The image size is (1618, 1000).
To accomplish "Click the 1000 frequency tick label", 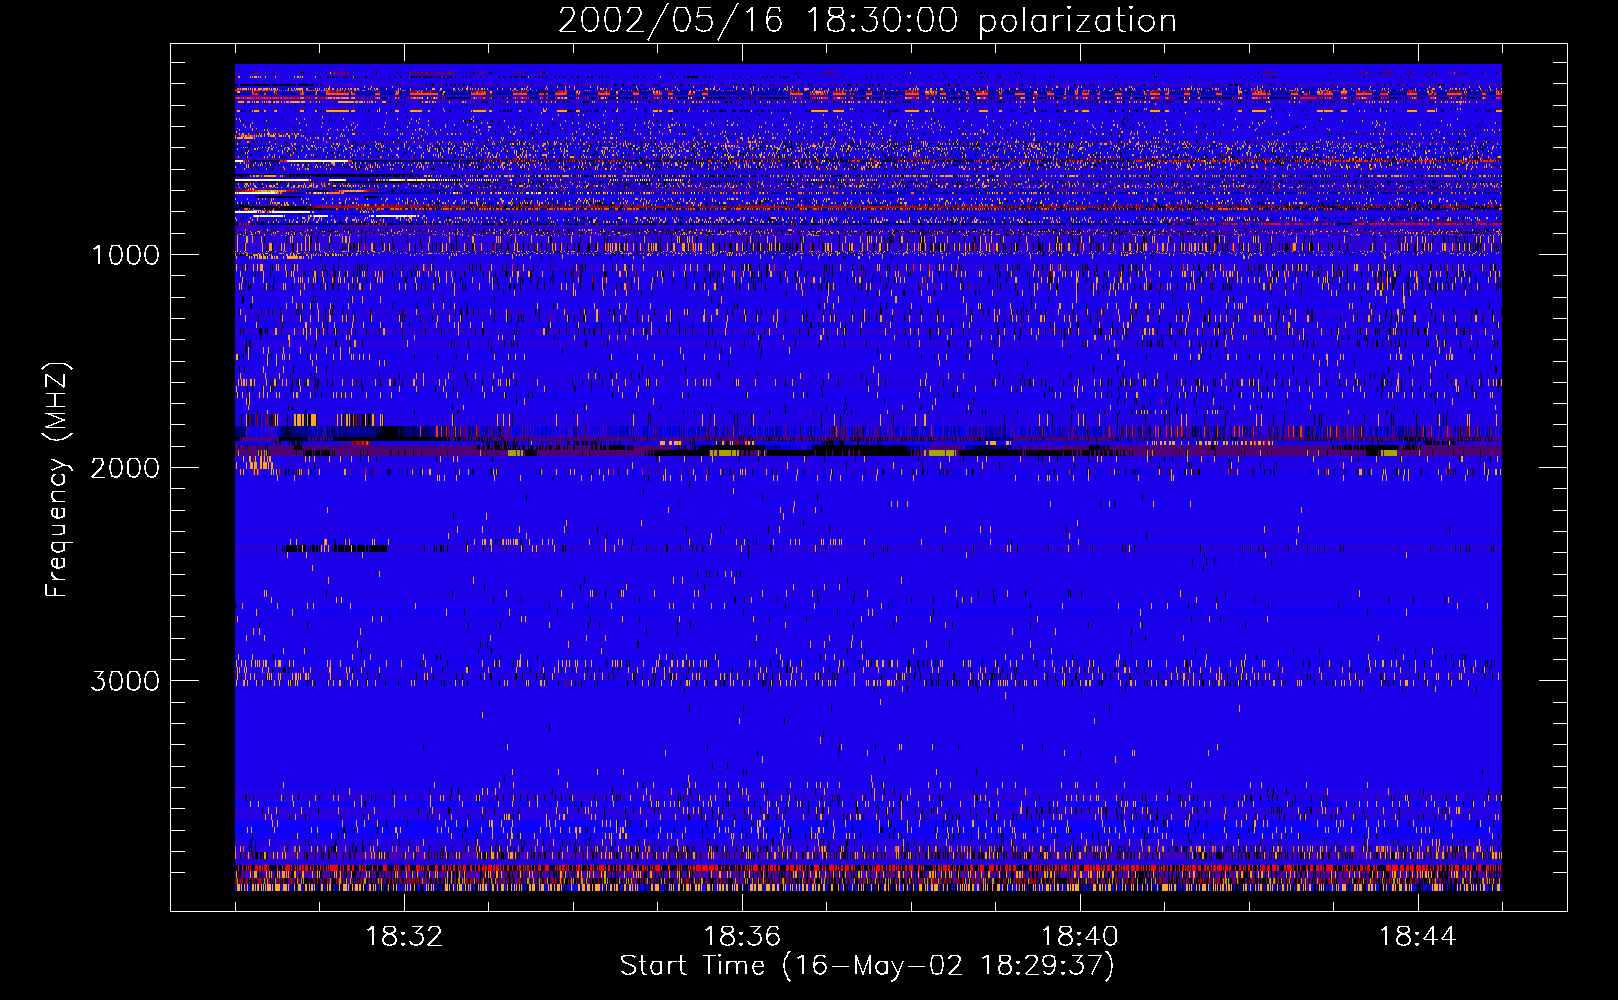I will 125,255.
